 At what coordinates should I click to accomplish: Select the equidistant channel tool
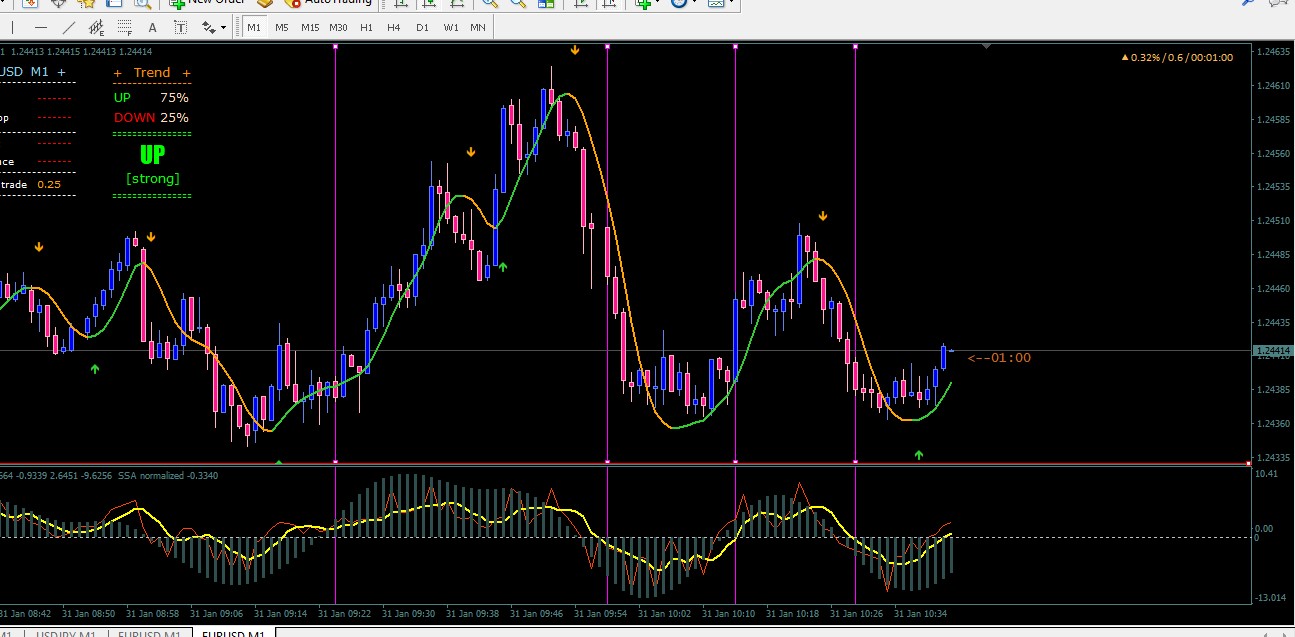click(x=96, y=27)
